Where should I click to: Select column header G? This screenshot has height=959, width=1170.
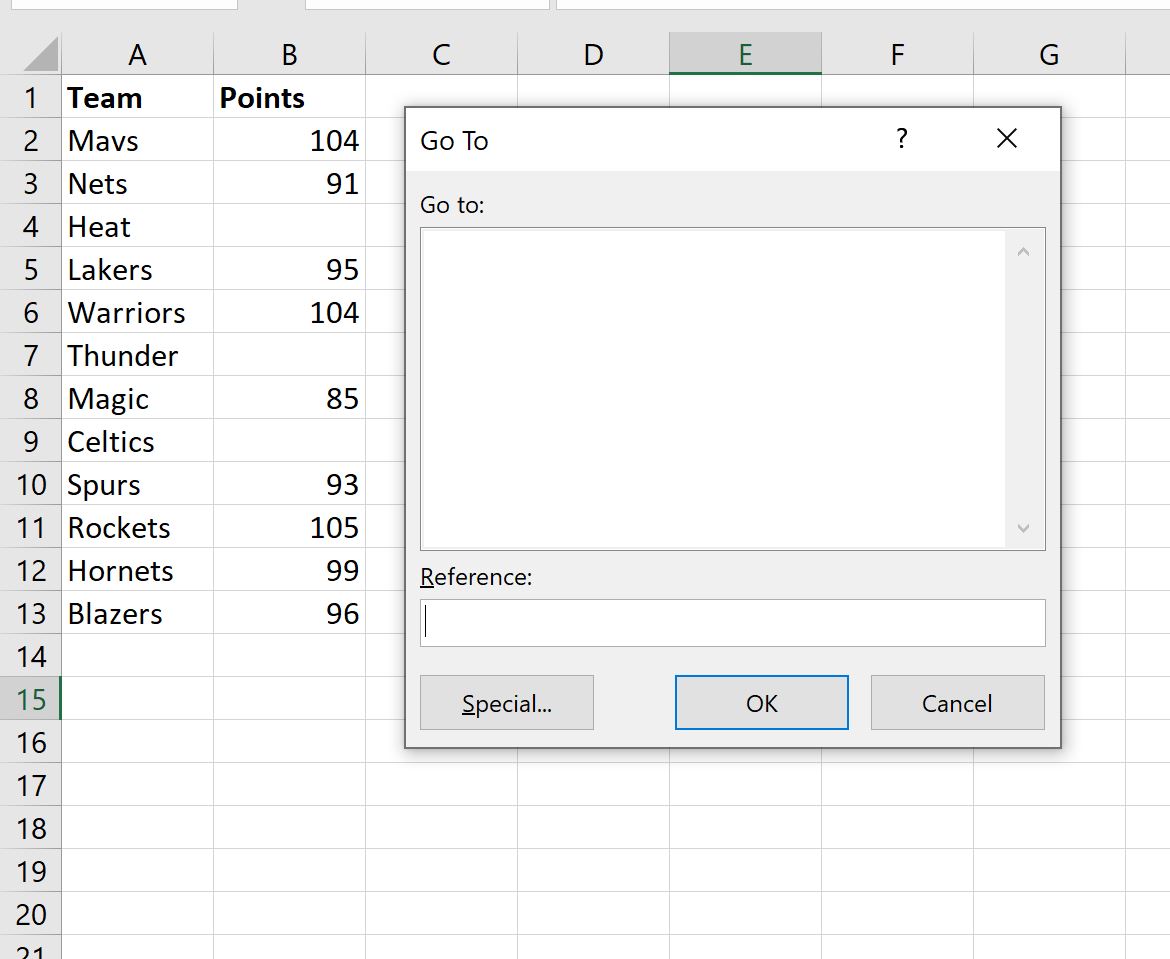(x=1048, y=54)
